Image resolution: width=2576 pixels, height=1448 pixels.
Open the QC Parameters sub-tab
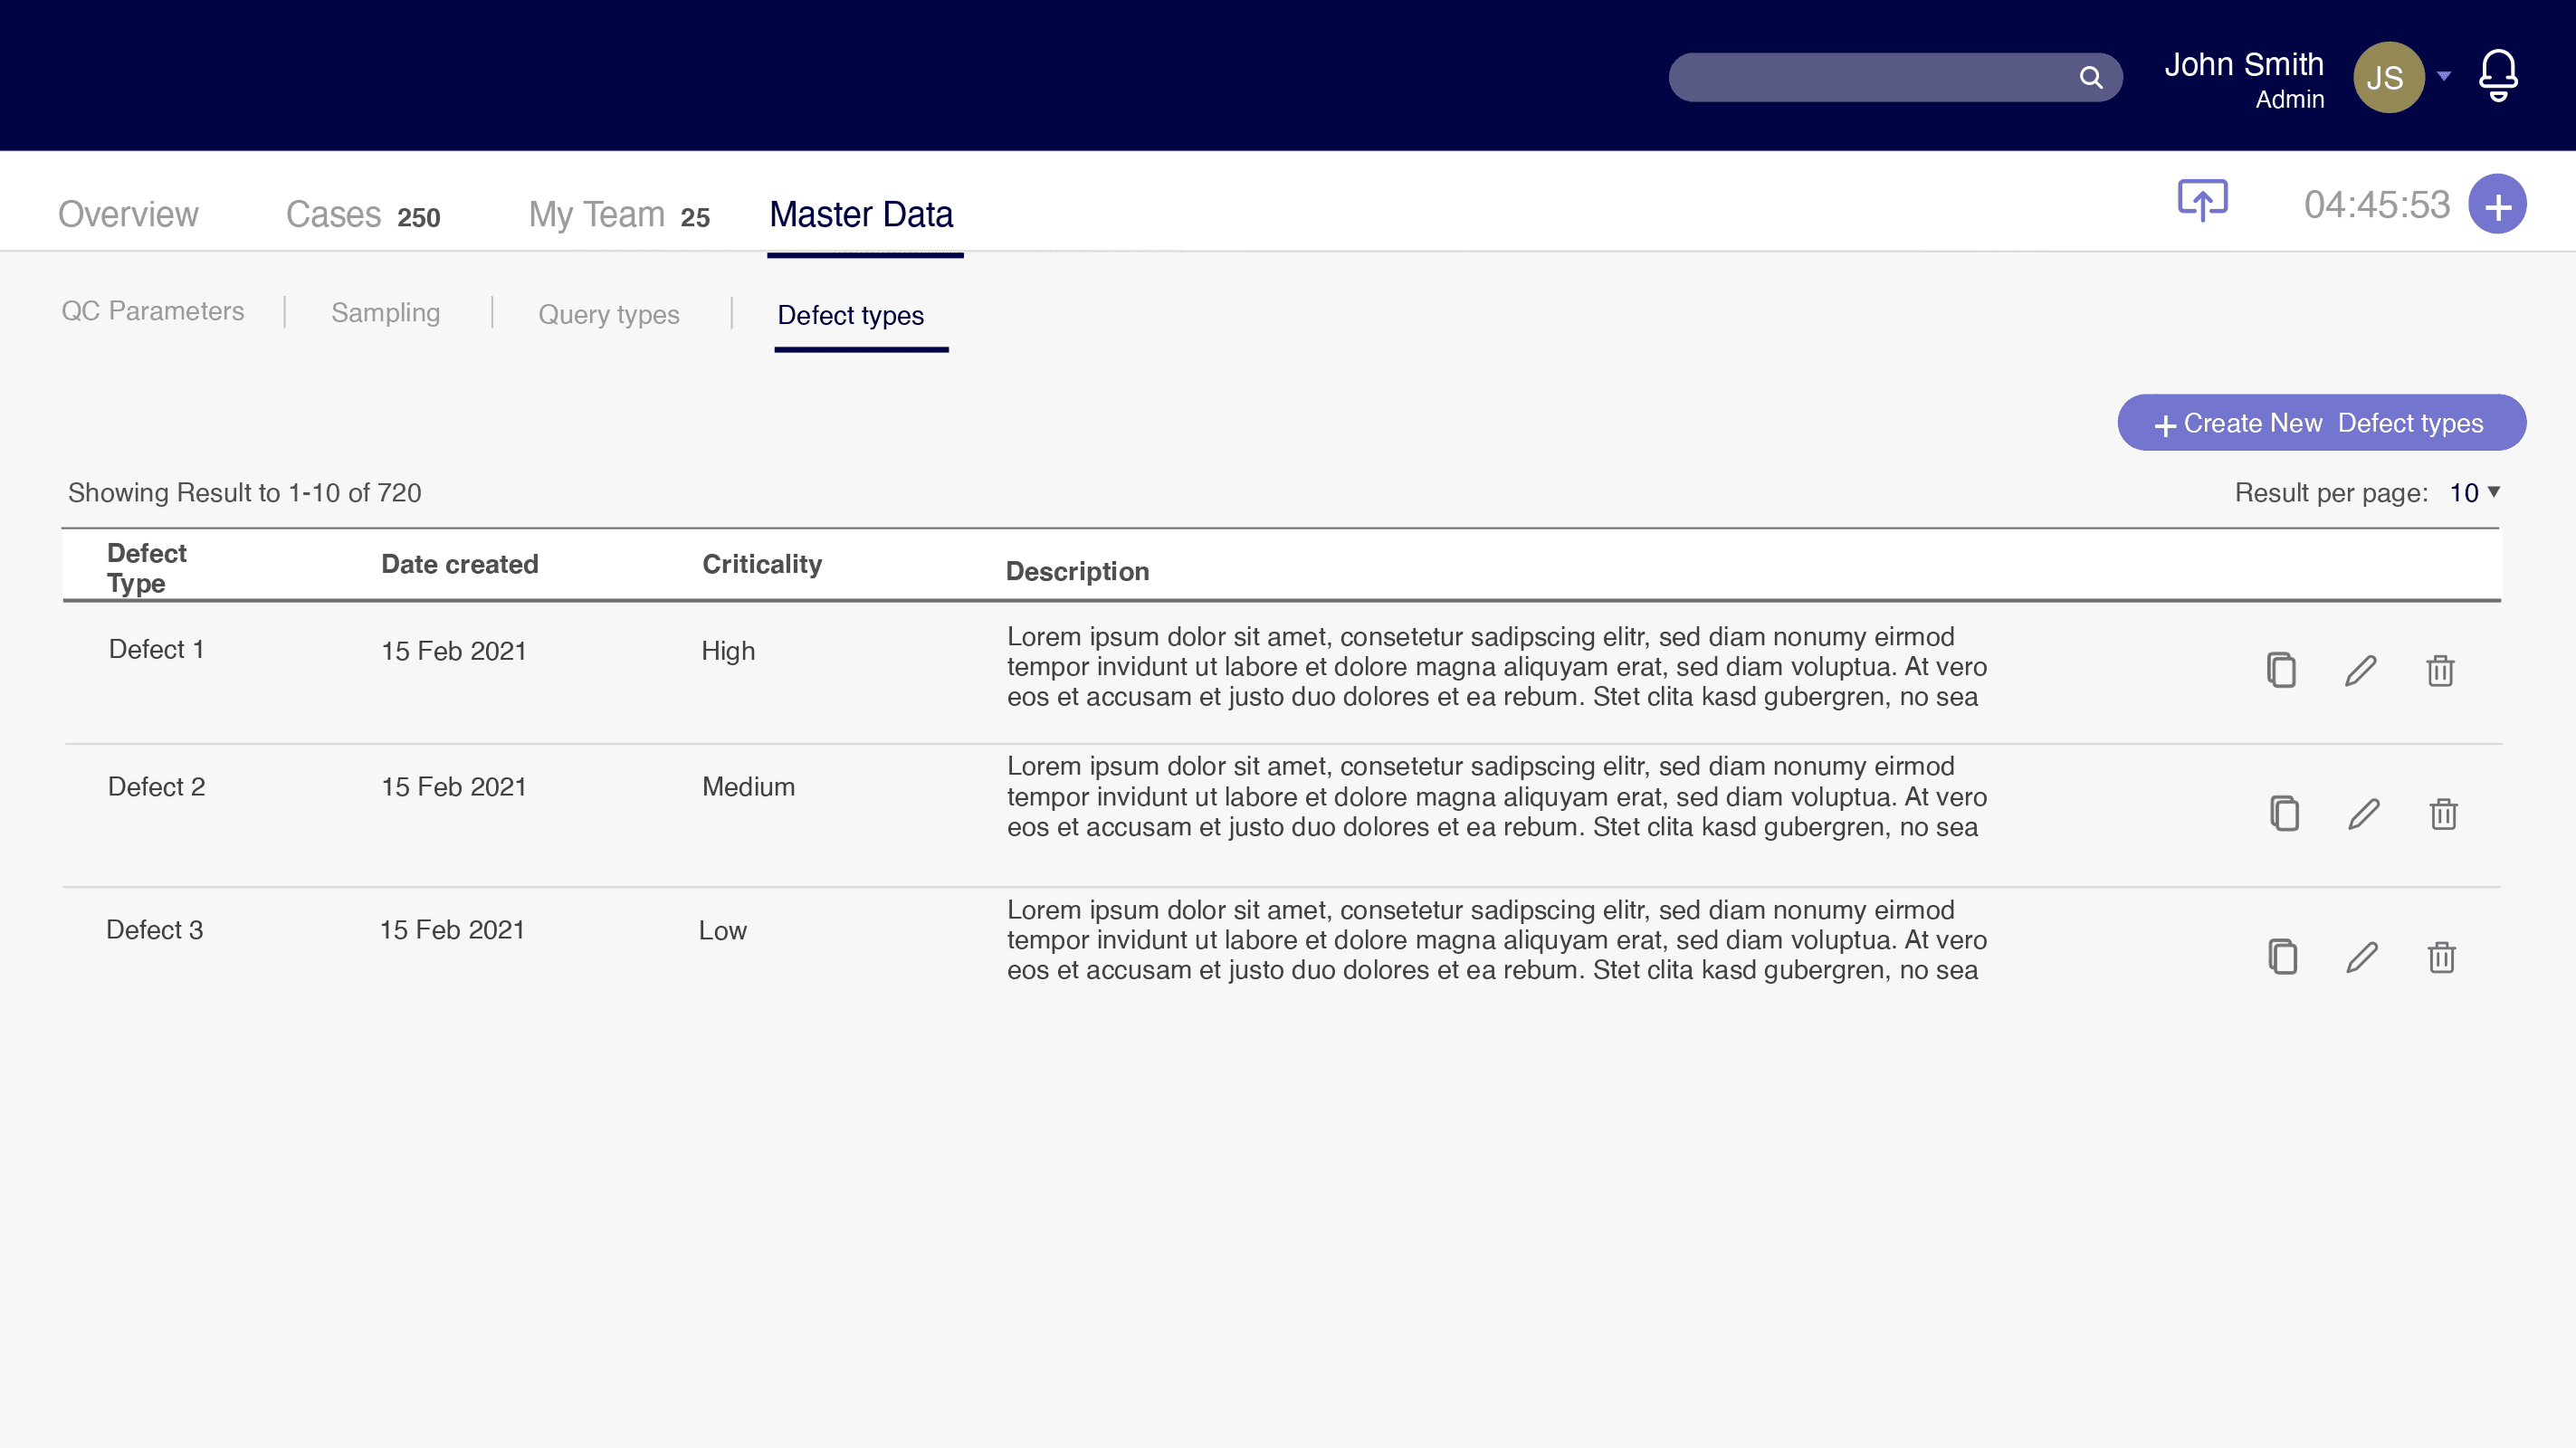pyautogui.click(x=152, y=311)
